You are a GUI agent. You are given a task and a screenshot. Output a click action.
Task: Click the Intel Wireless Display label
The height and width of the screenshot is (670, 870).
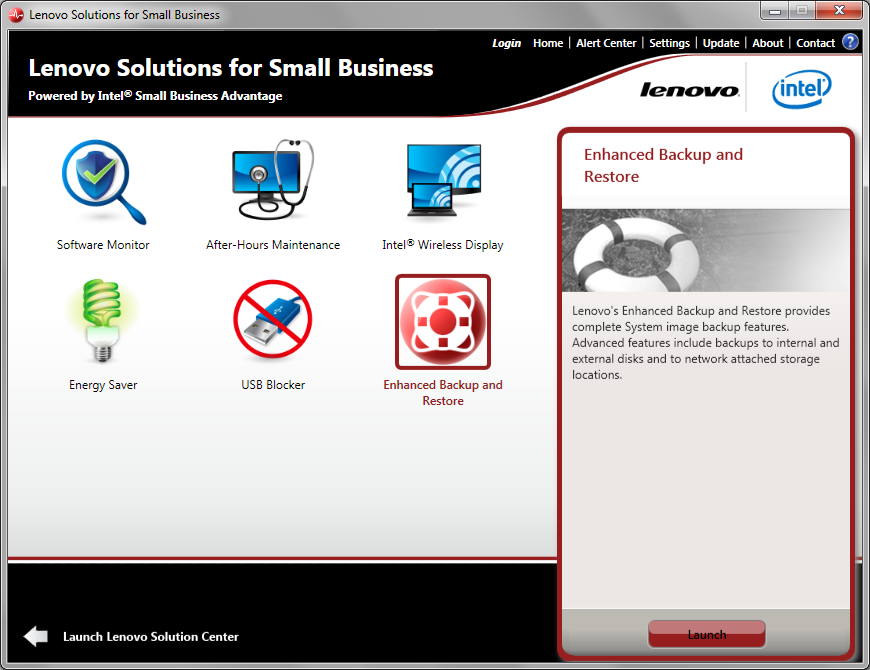442,245
